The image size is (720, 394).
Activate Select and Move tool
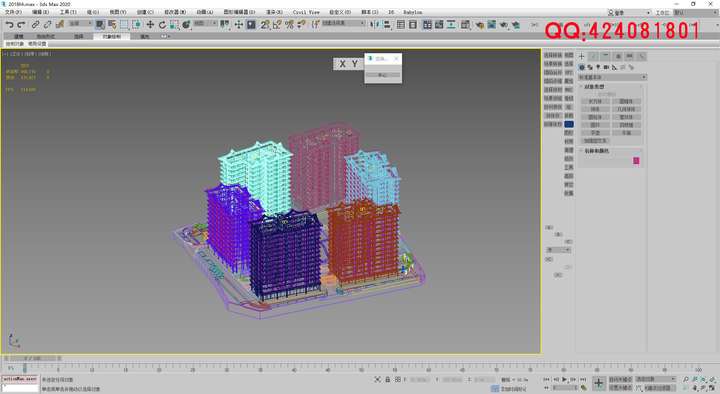150,24
